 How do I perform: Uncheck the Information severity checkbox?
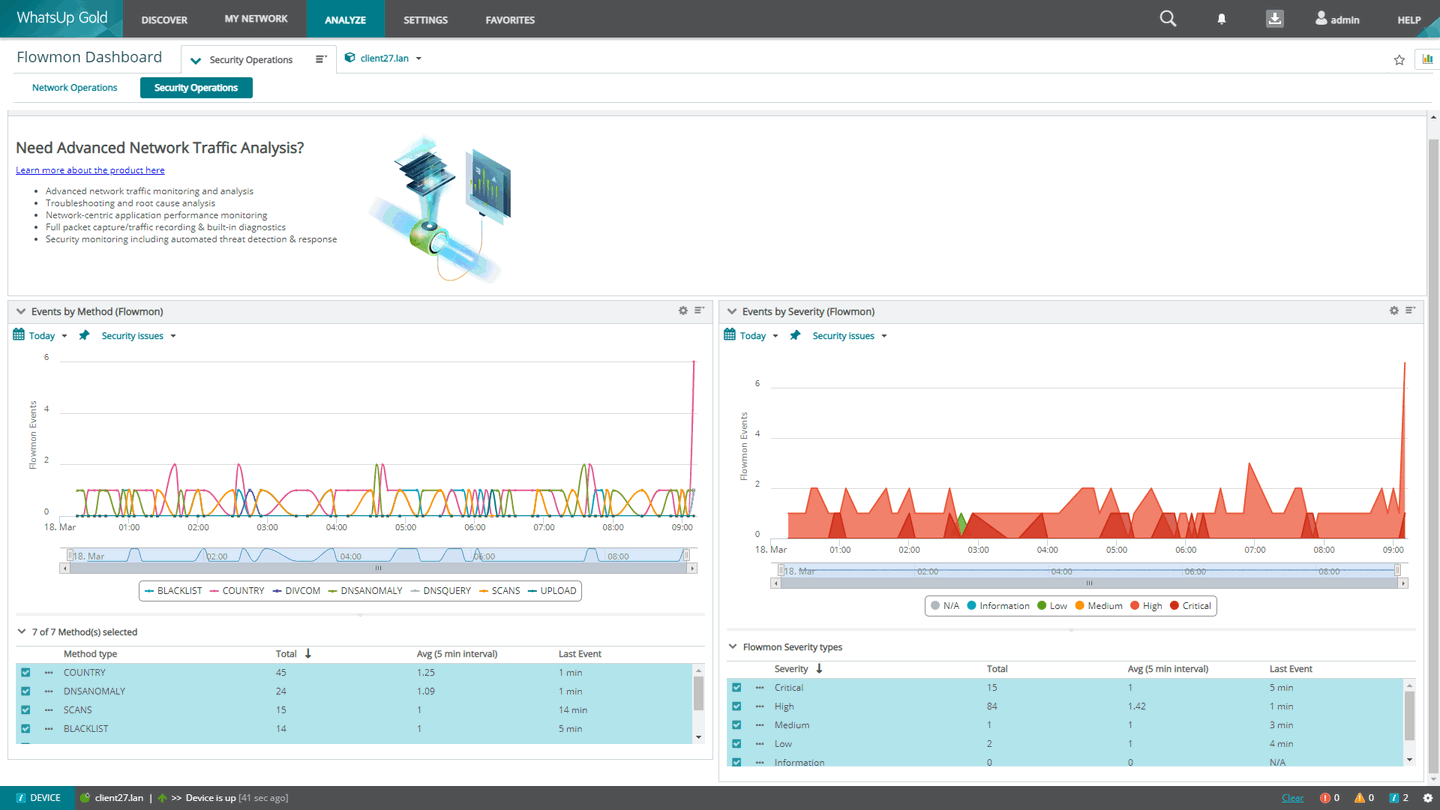pyautogui.click(x=737, y=762)
